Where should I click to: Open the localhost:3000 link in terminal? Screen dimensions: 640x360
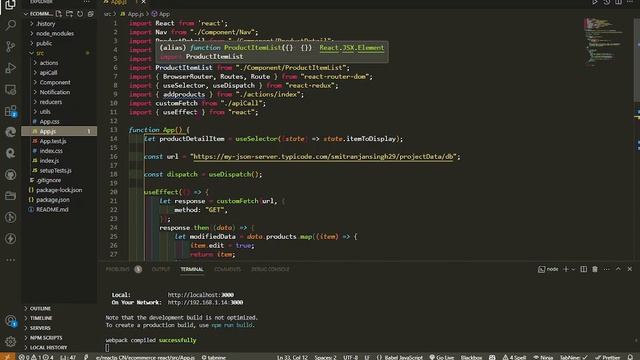pyautogui.click(x=200, y=295)
